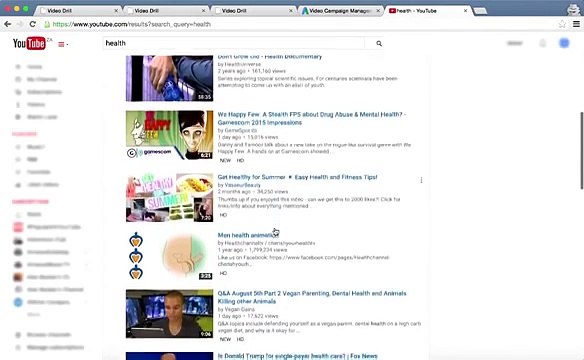Screen dimensions: 584x360
Task: Click the Browse channels sidebar icon
Action: coord(18,335)
